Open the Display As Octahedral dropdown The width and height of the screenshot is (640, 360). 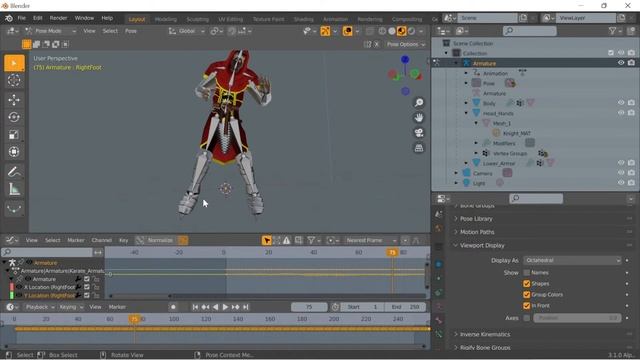(572, 260)
